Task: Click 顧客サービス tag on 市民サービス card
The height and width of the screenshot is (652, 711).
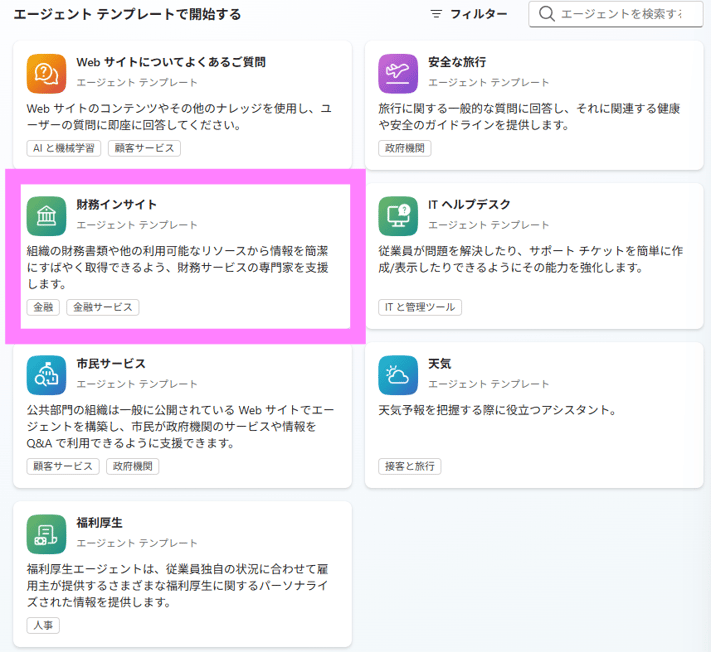Action: [63, 466]
